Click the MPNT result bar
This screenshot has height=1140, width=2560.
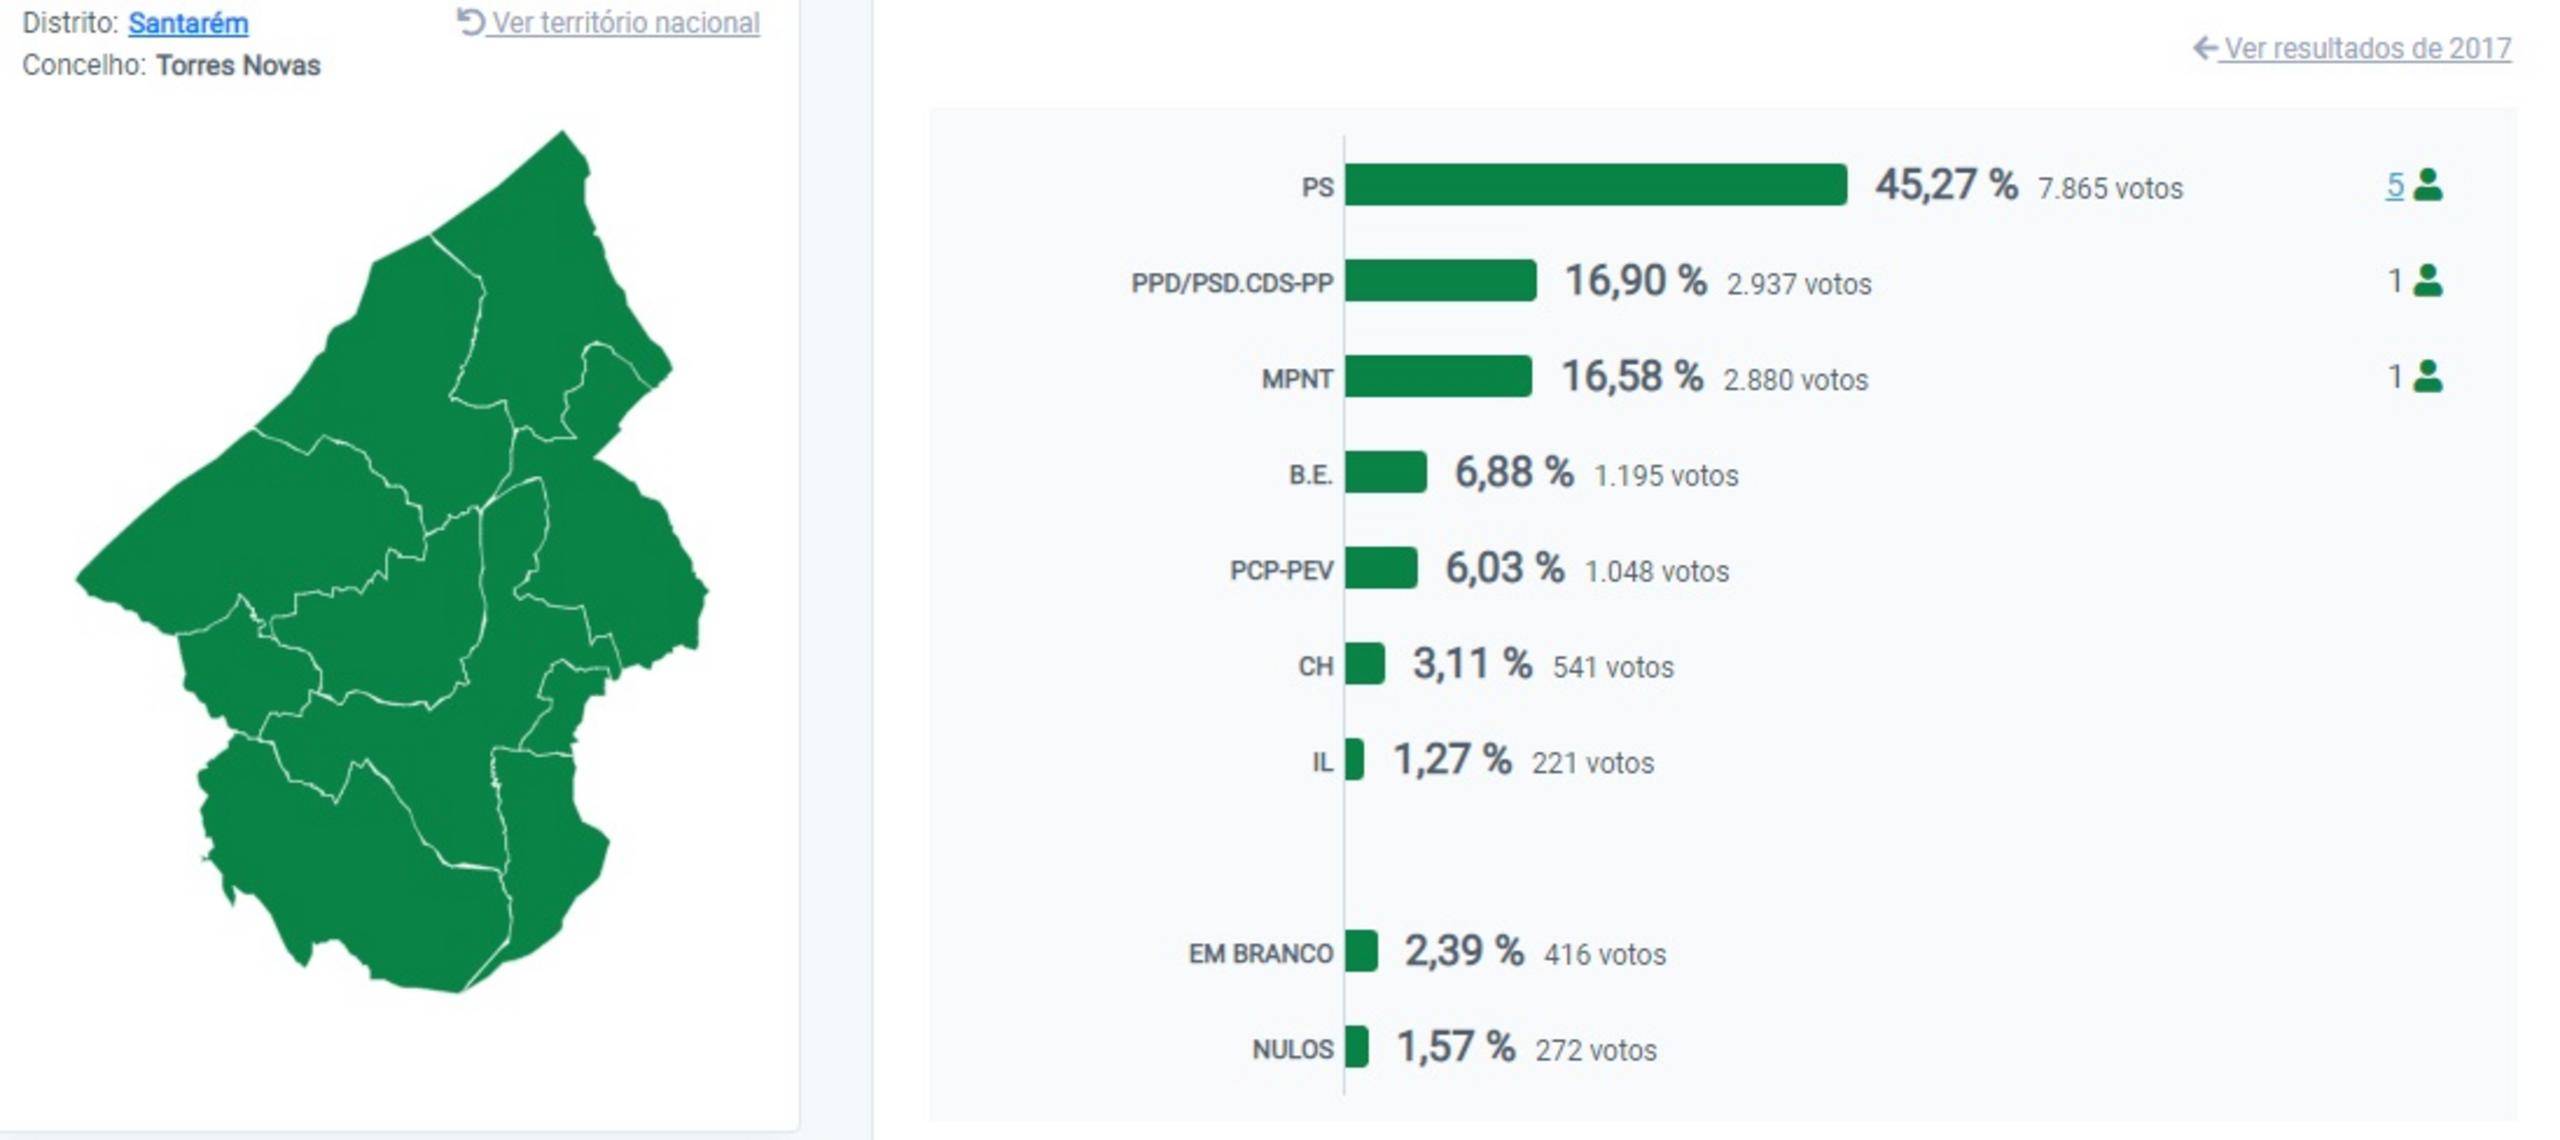click(x=1438, y=377)
